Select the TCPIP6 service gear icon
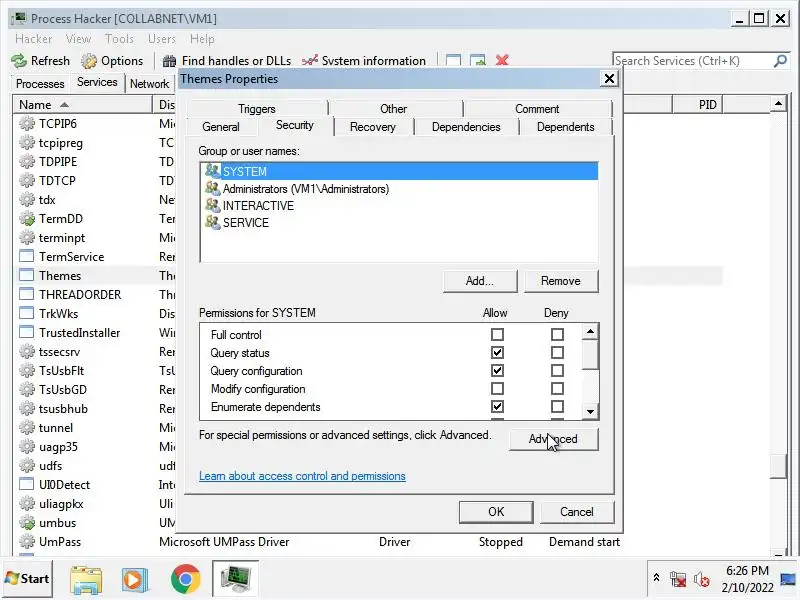Viewport: 800px width, 600px height. pyautogui.click(x=27, y=123)
